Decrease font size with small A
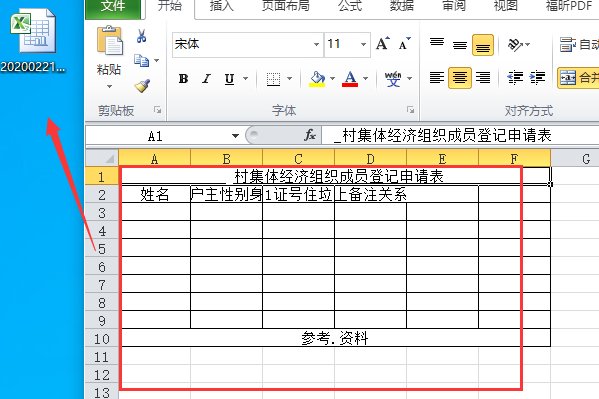This screenshot has width=599, height=399. 405,44
